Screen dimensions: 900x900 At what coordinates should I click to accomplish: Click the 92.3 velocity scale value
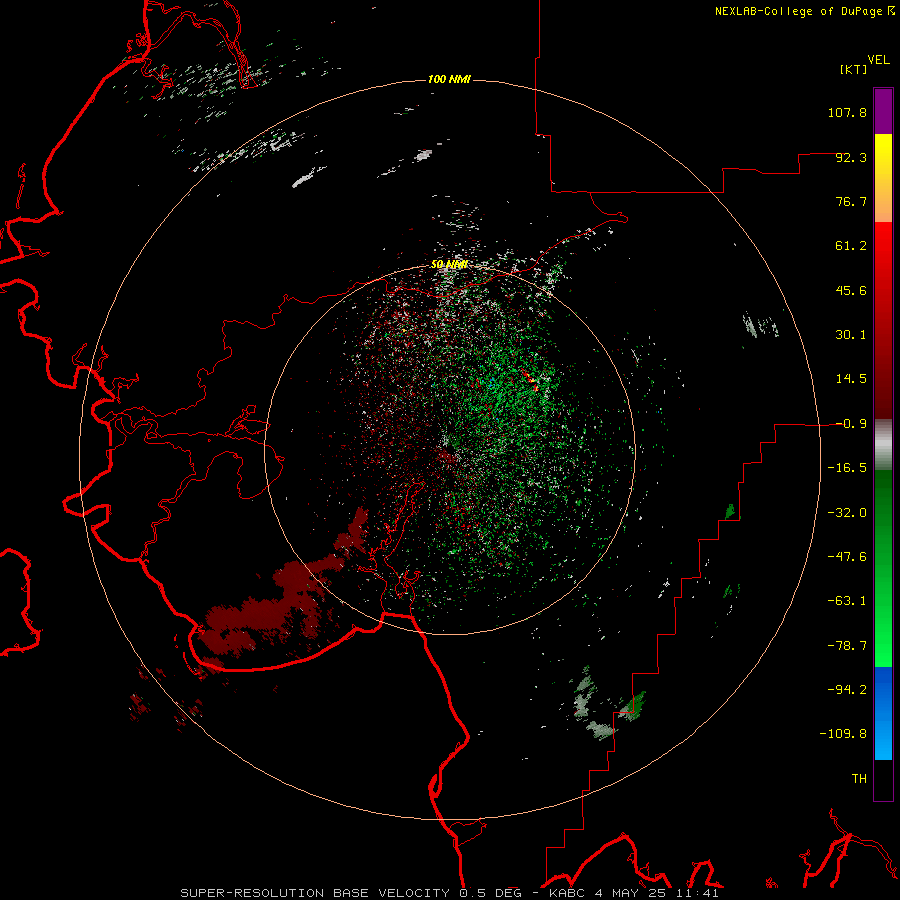pyautogui.click(x=851, y=157)
